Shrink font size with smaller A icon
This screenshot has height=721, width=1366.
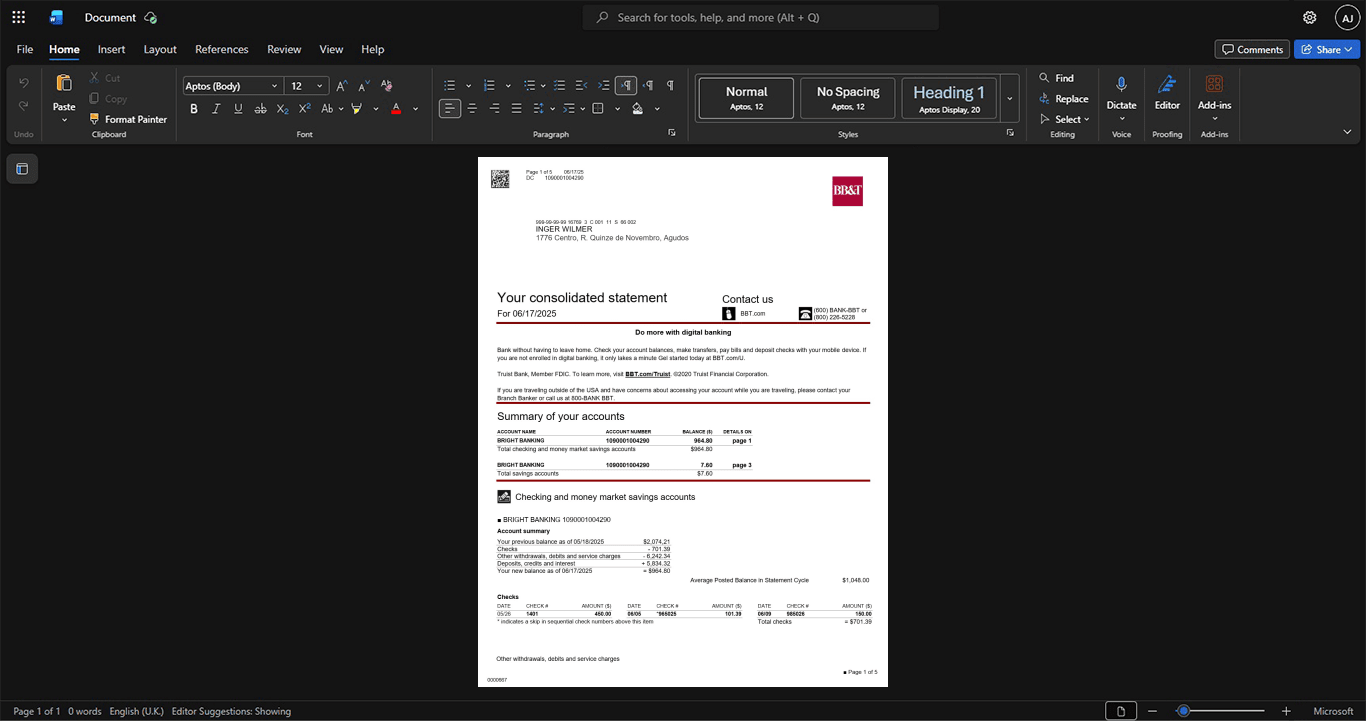[x=364, y=86]
